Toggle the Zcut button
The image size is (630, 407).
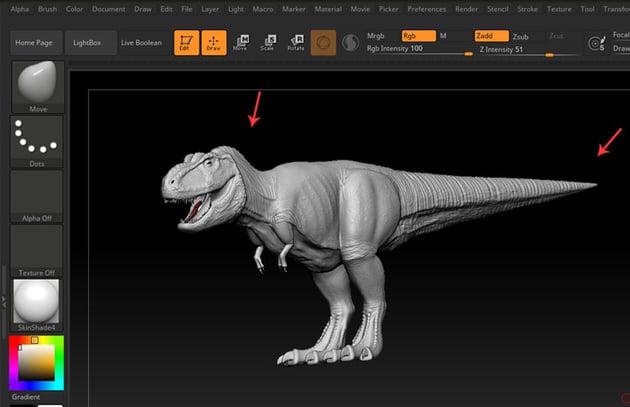coord(556,36)
